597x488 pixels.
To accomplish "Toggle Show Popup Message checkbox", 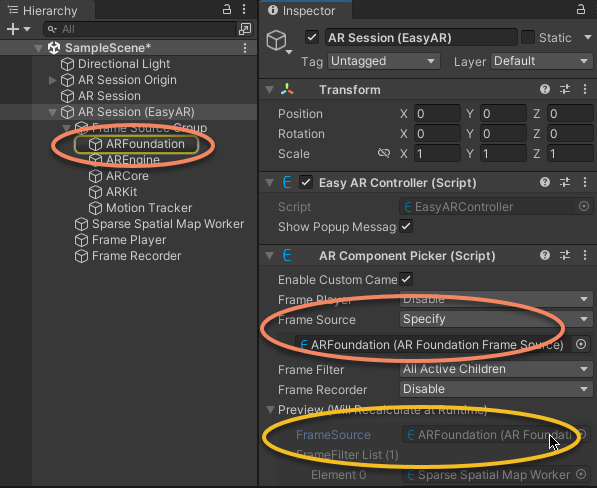I will pyautogui.click(x=406, y=226).
